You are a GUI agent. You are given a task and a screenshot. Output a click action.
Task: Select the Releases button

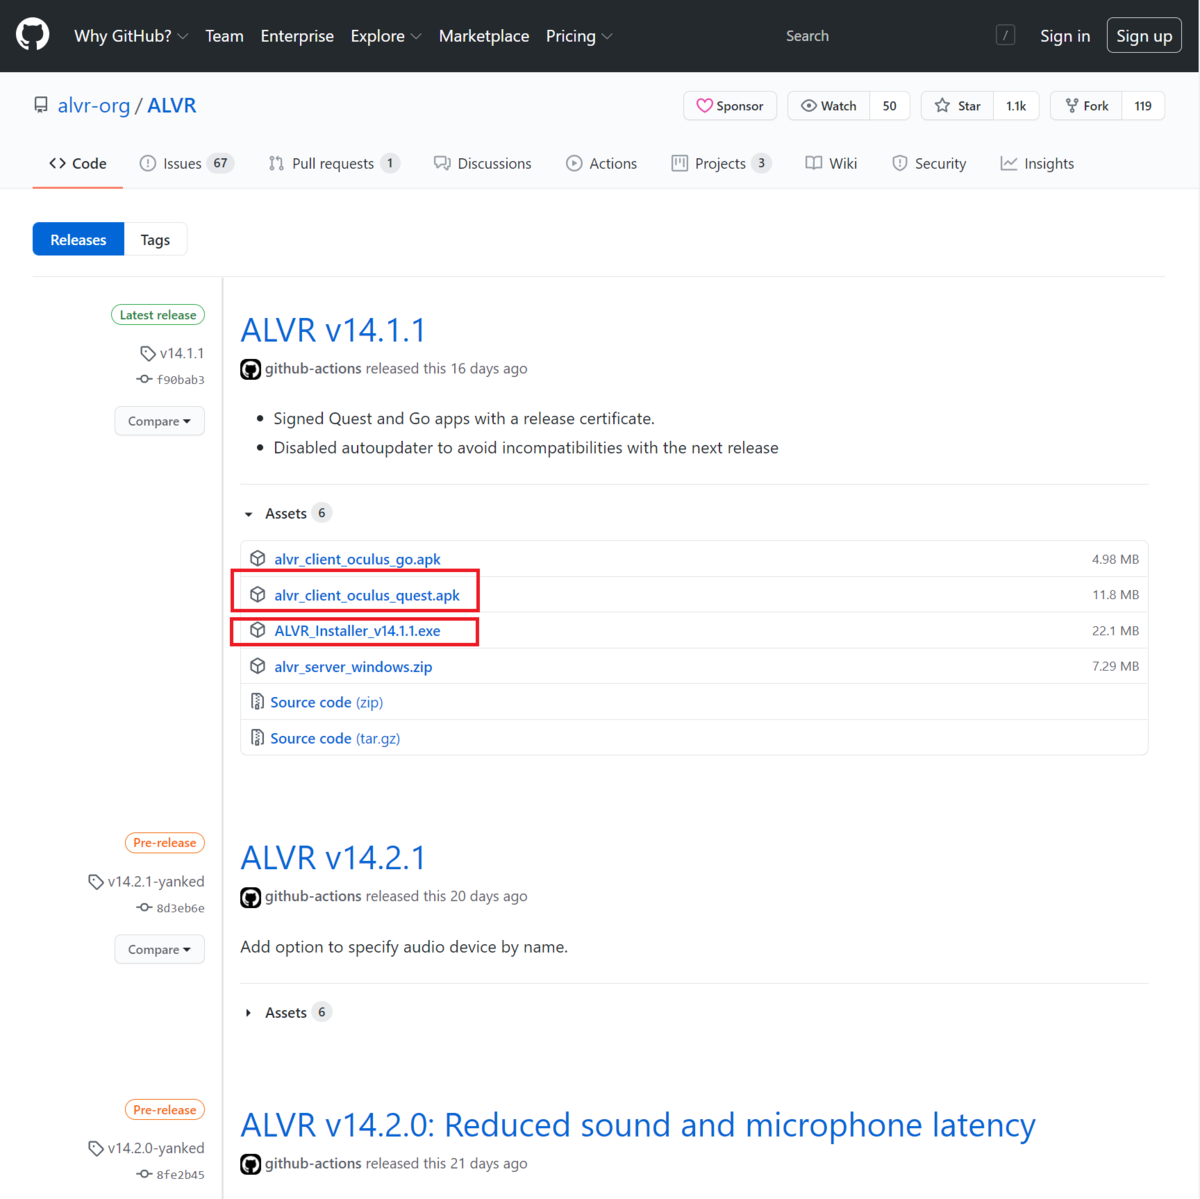click(78, 240)
